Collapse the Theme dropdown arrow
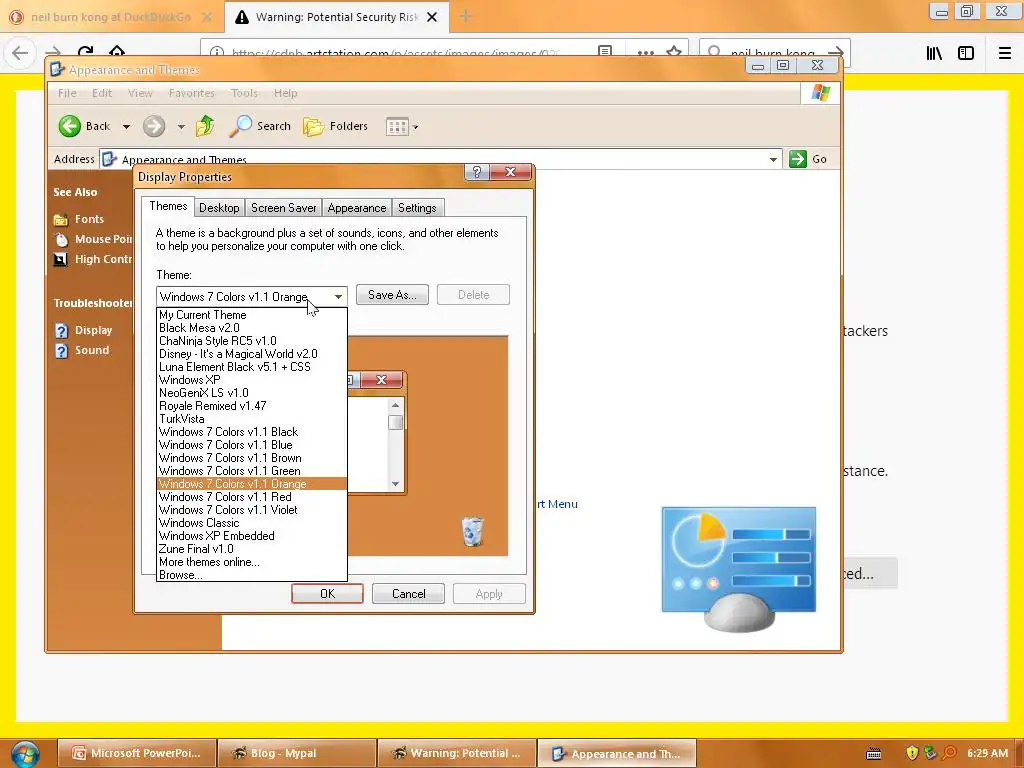The height and width of the screenshot is (768, 1024). (x=338, y=296)
